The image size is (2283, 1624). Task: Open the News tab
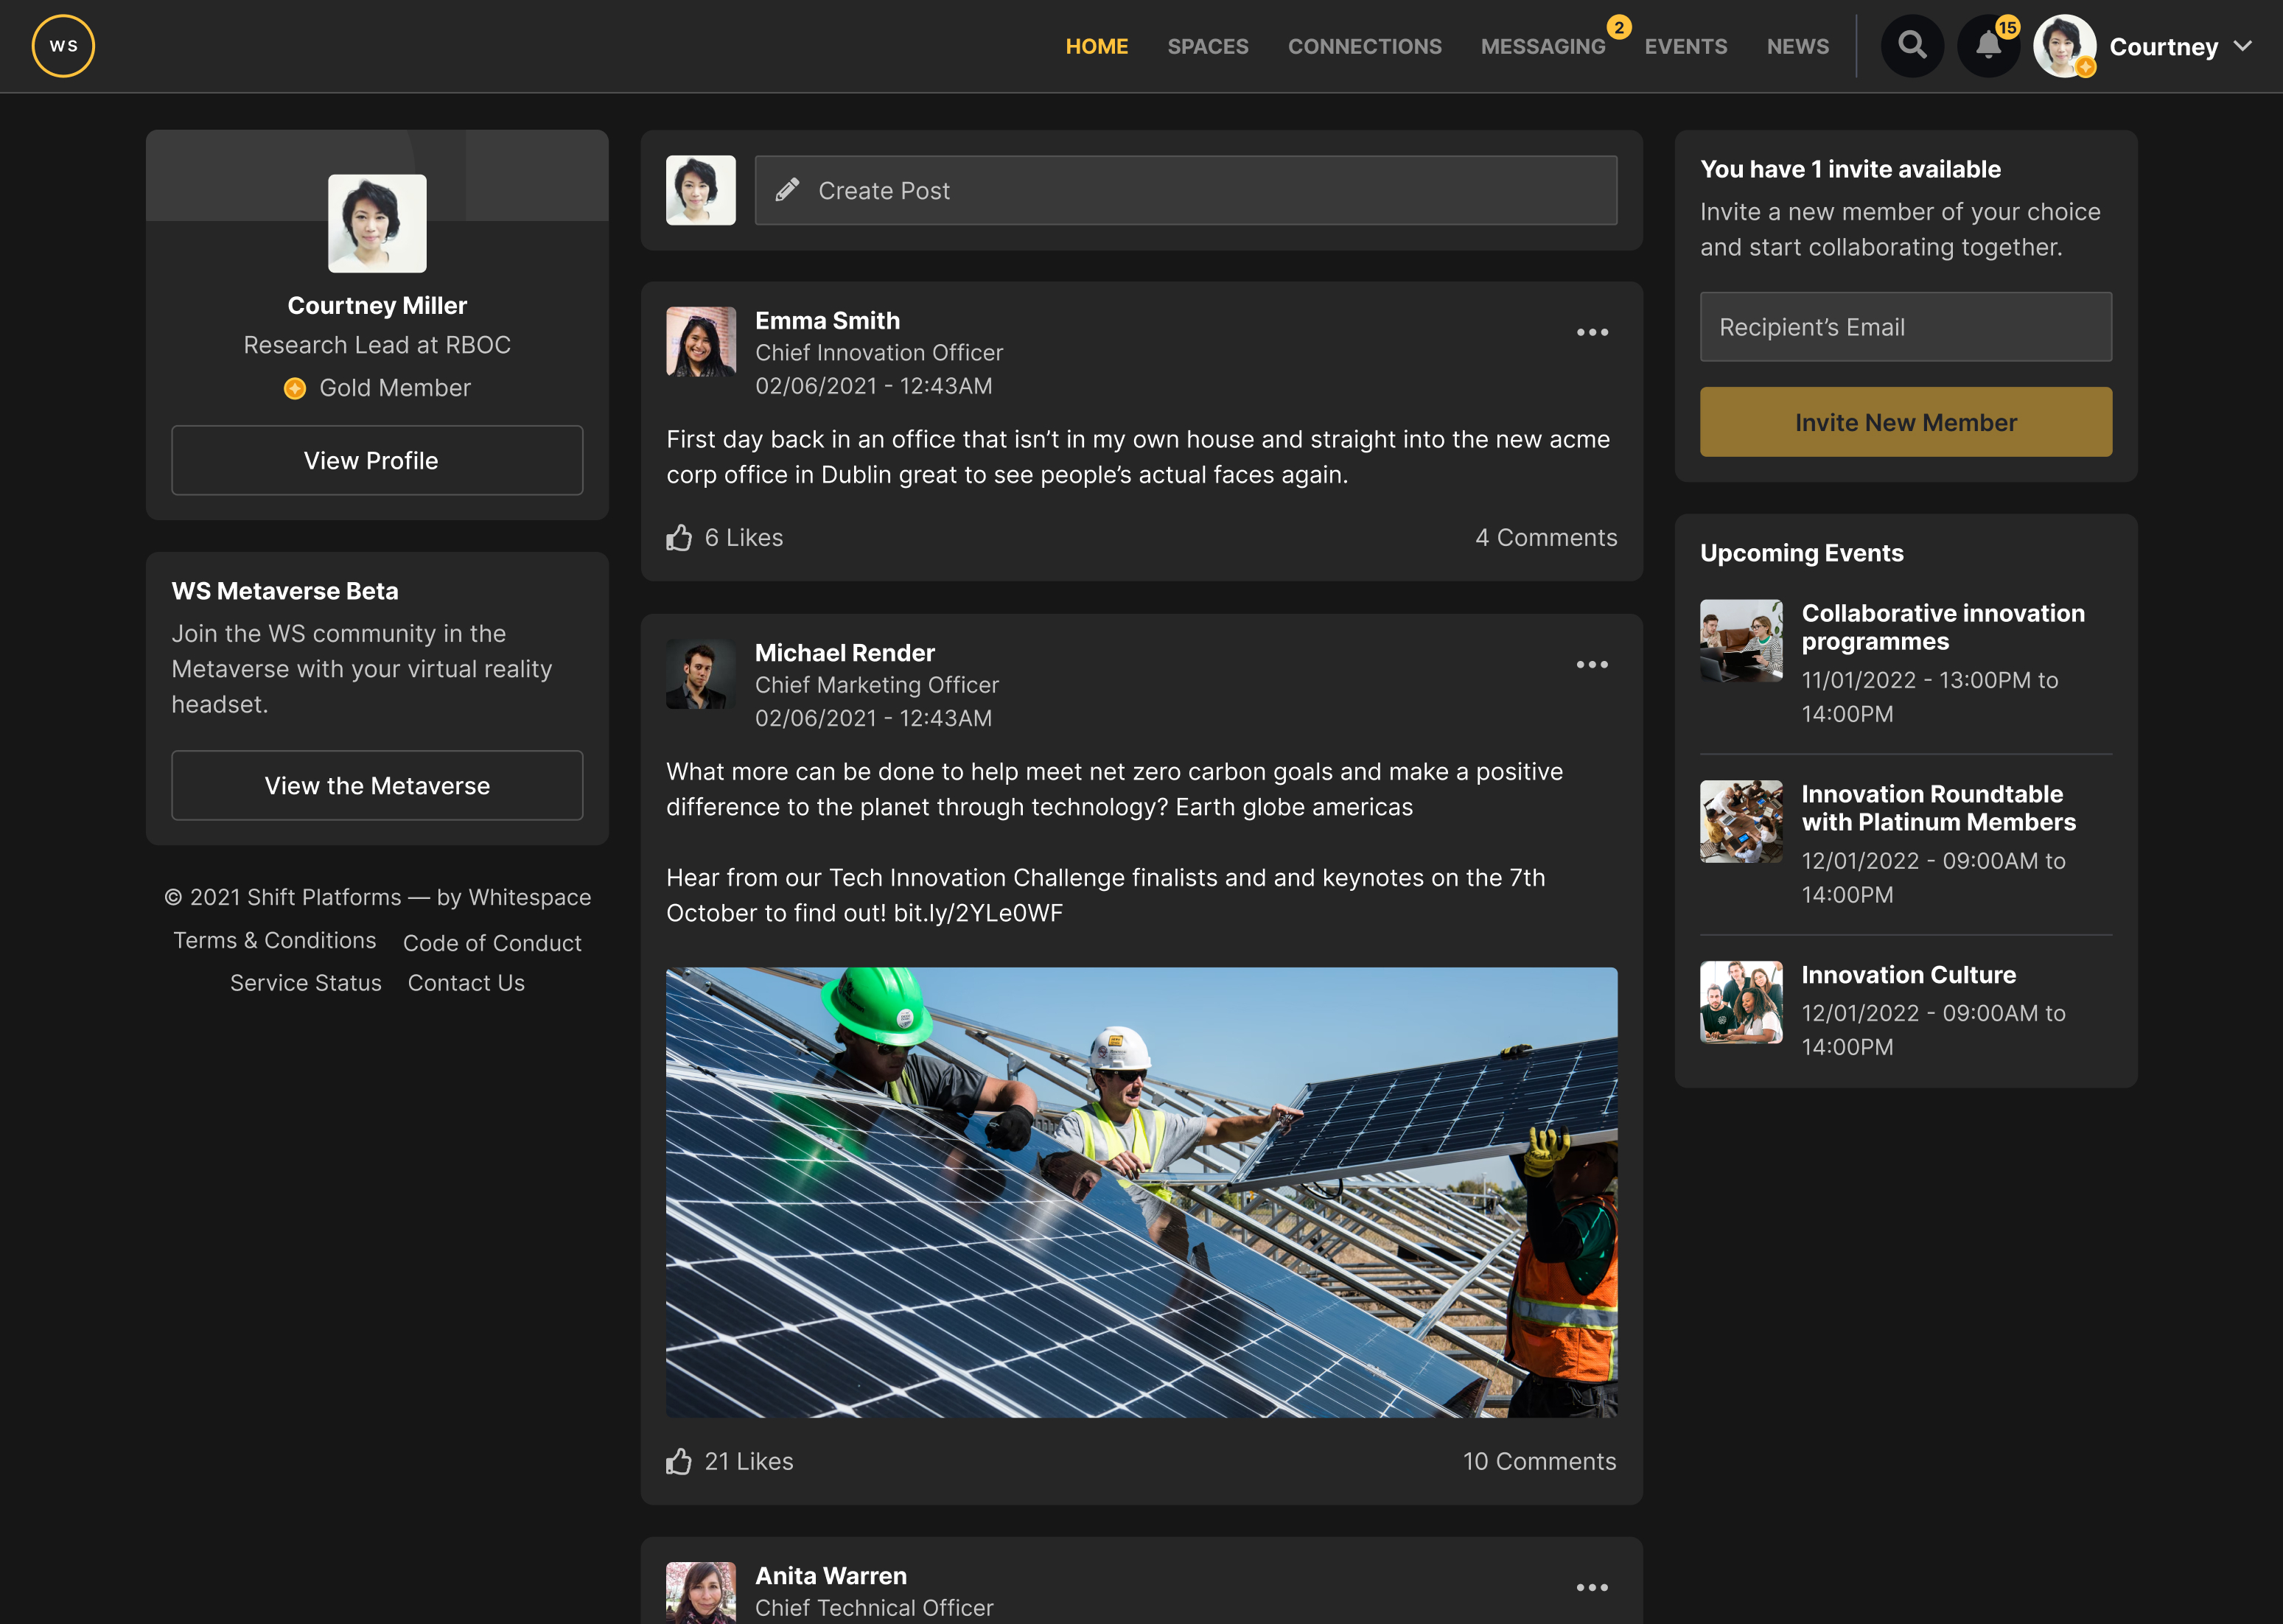coord(1797,46)
